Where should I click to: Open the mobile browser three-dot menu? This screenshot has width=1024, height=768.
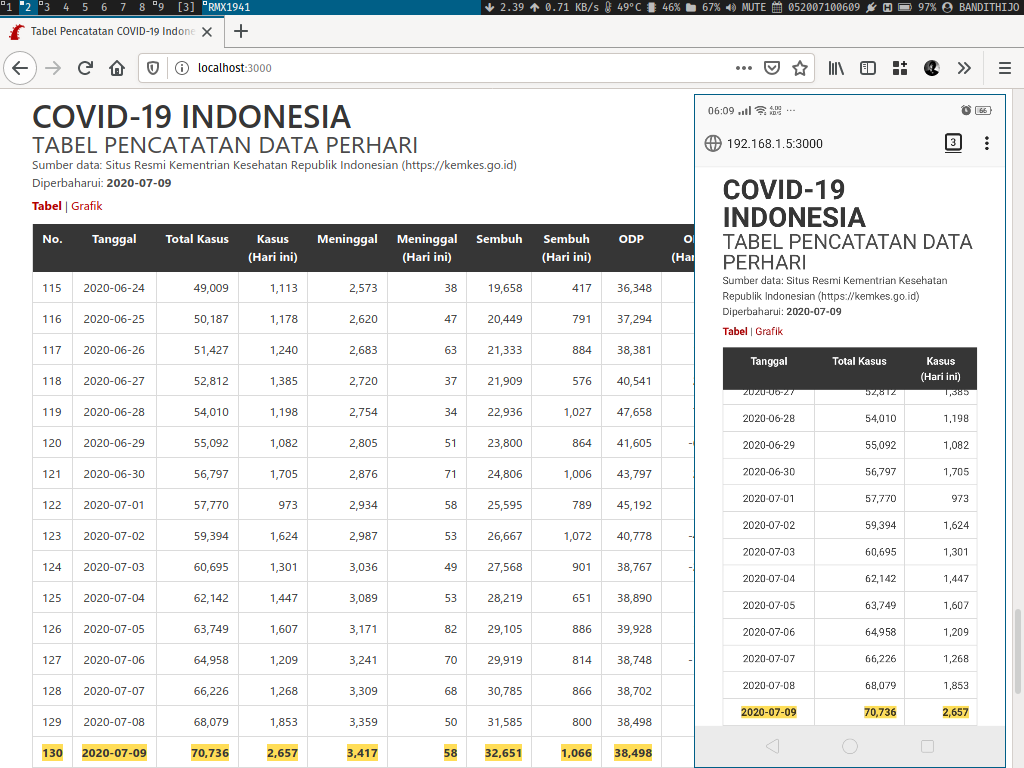tap(987, 143)
